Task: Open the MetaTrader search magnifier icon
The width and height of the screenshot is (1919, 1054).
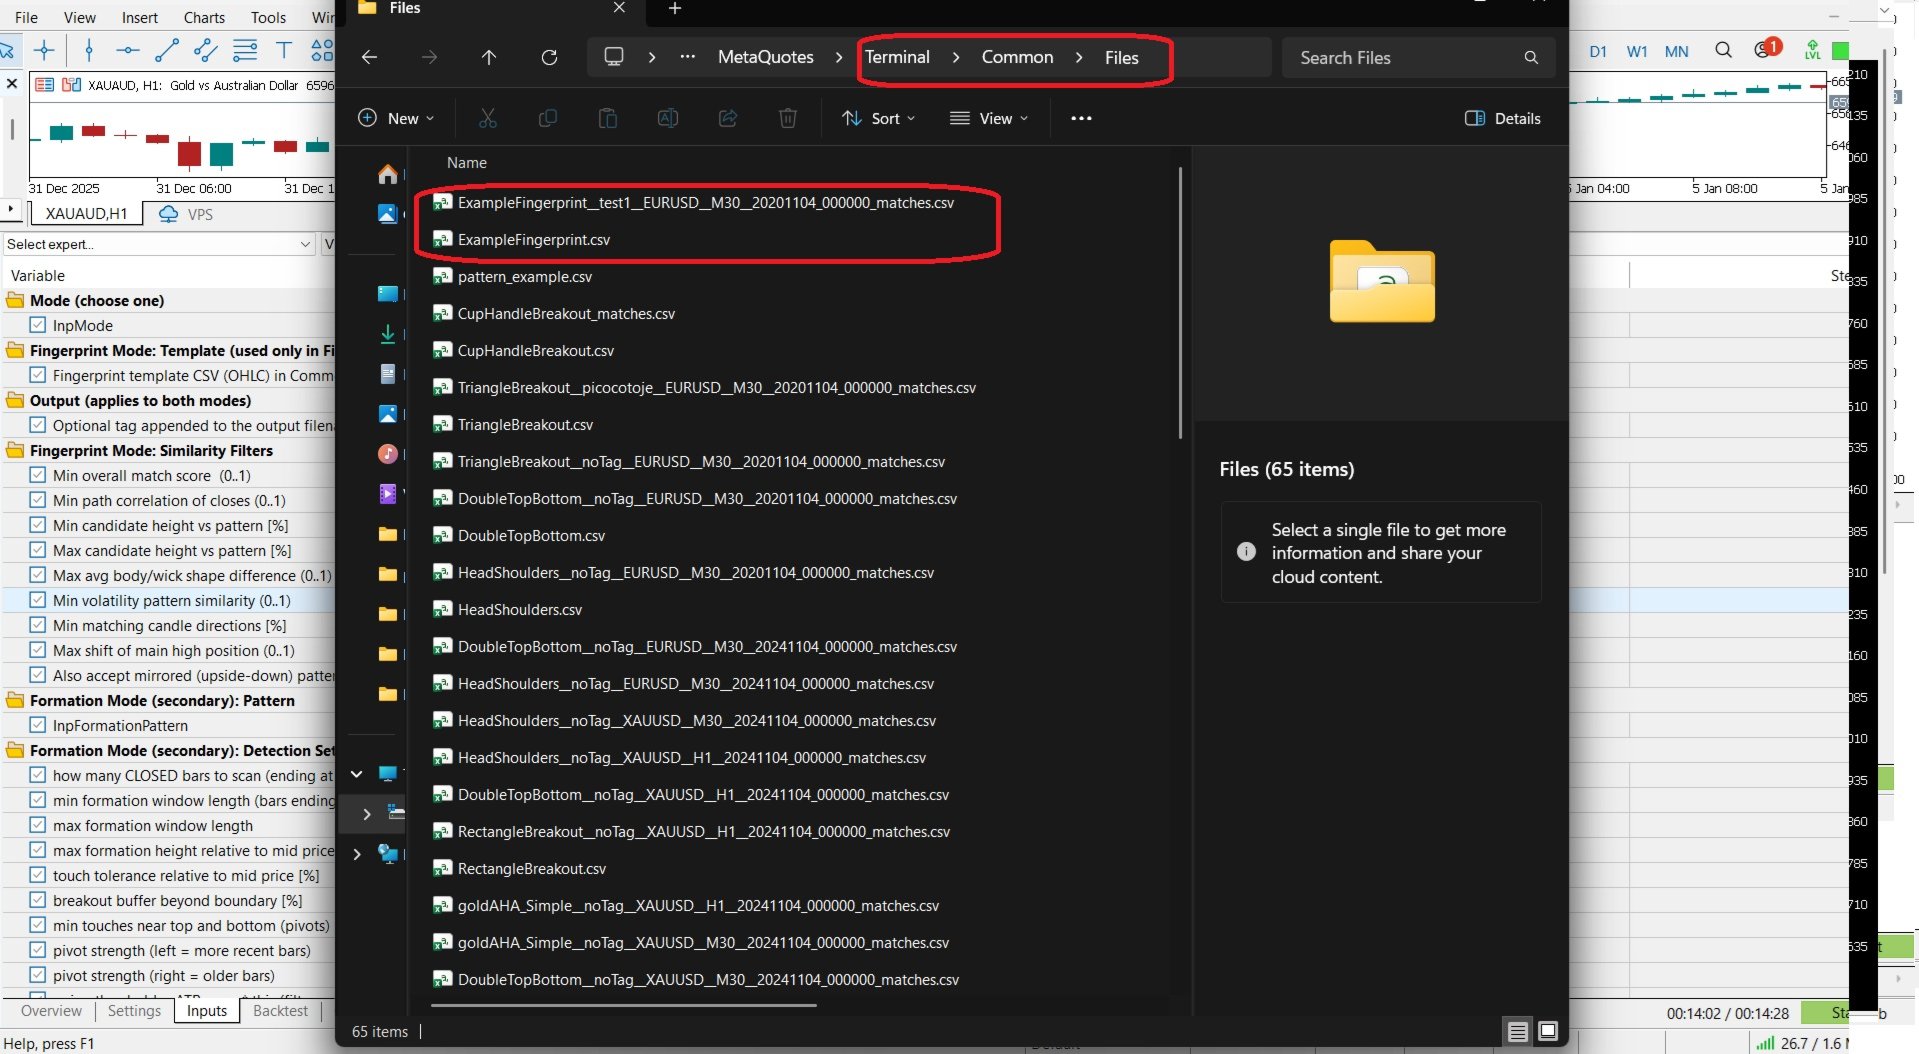Action: 1723,50
